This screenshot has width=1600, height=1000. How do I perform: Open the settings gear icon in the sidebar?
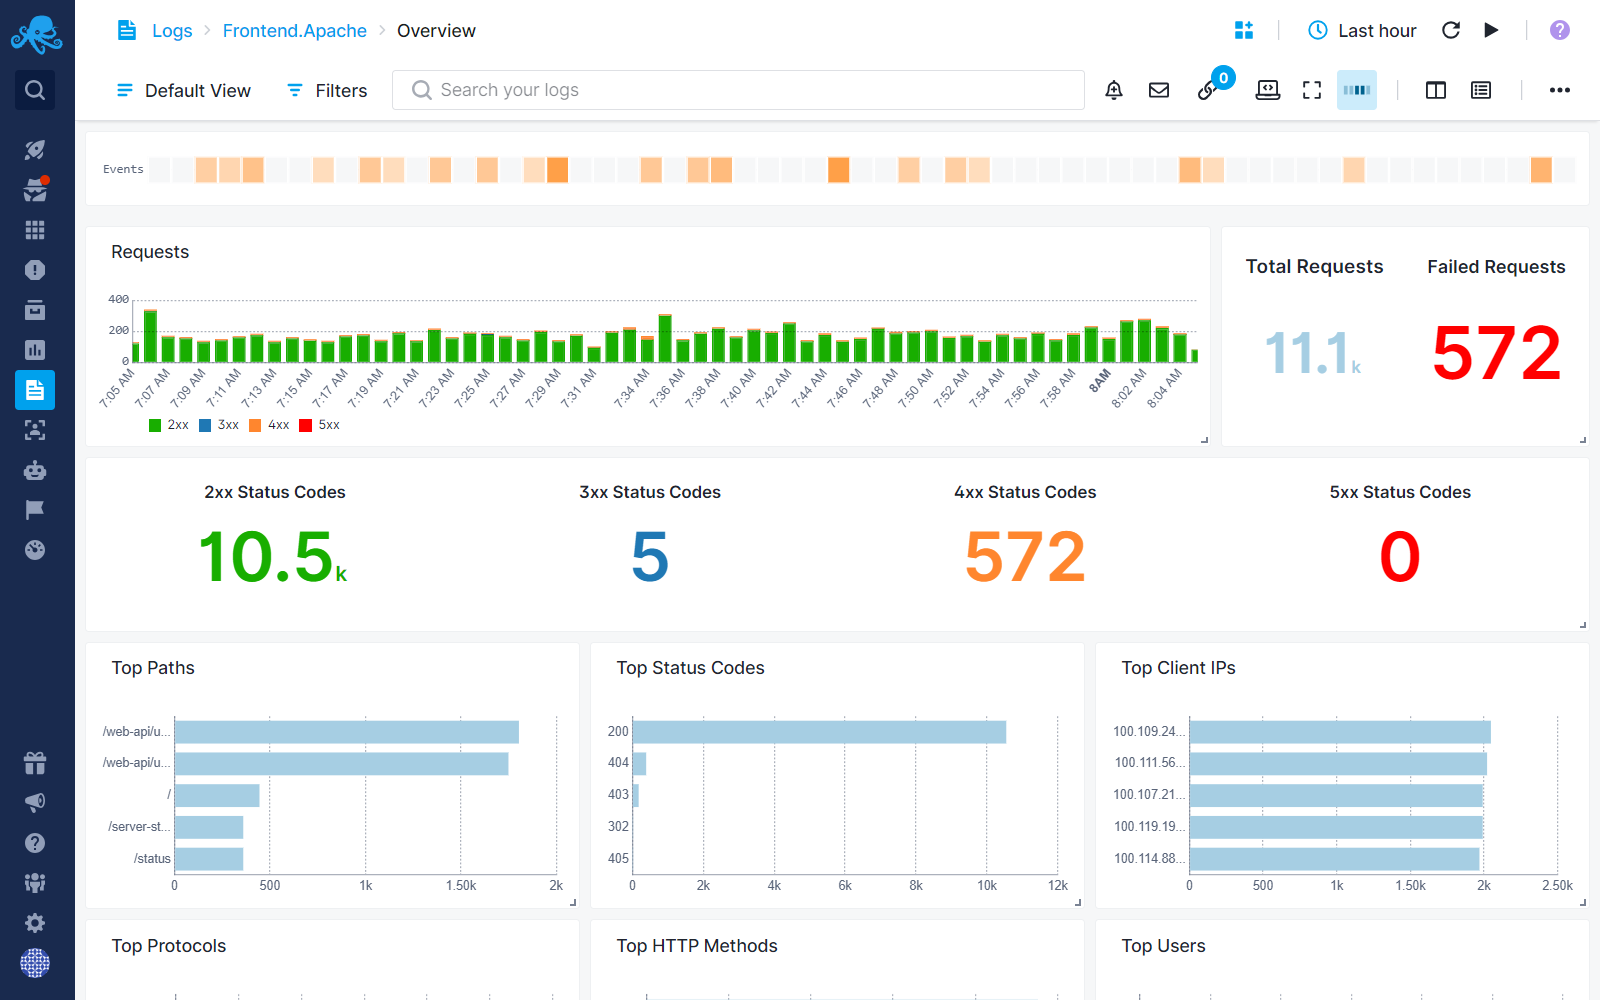point(35,923)
